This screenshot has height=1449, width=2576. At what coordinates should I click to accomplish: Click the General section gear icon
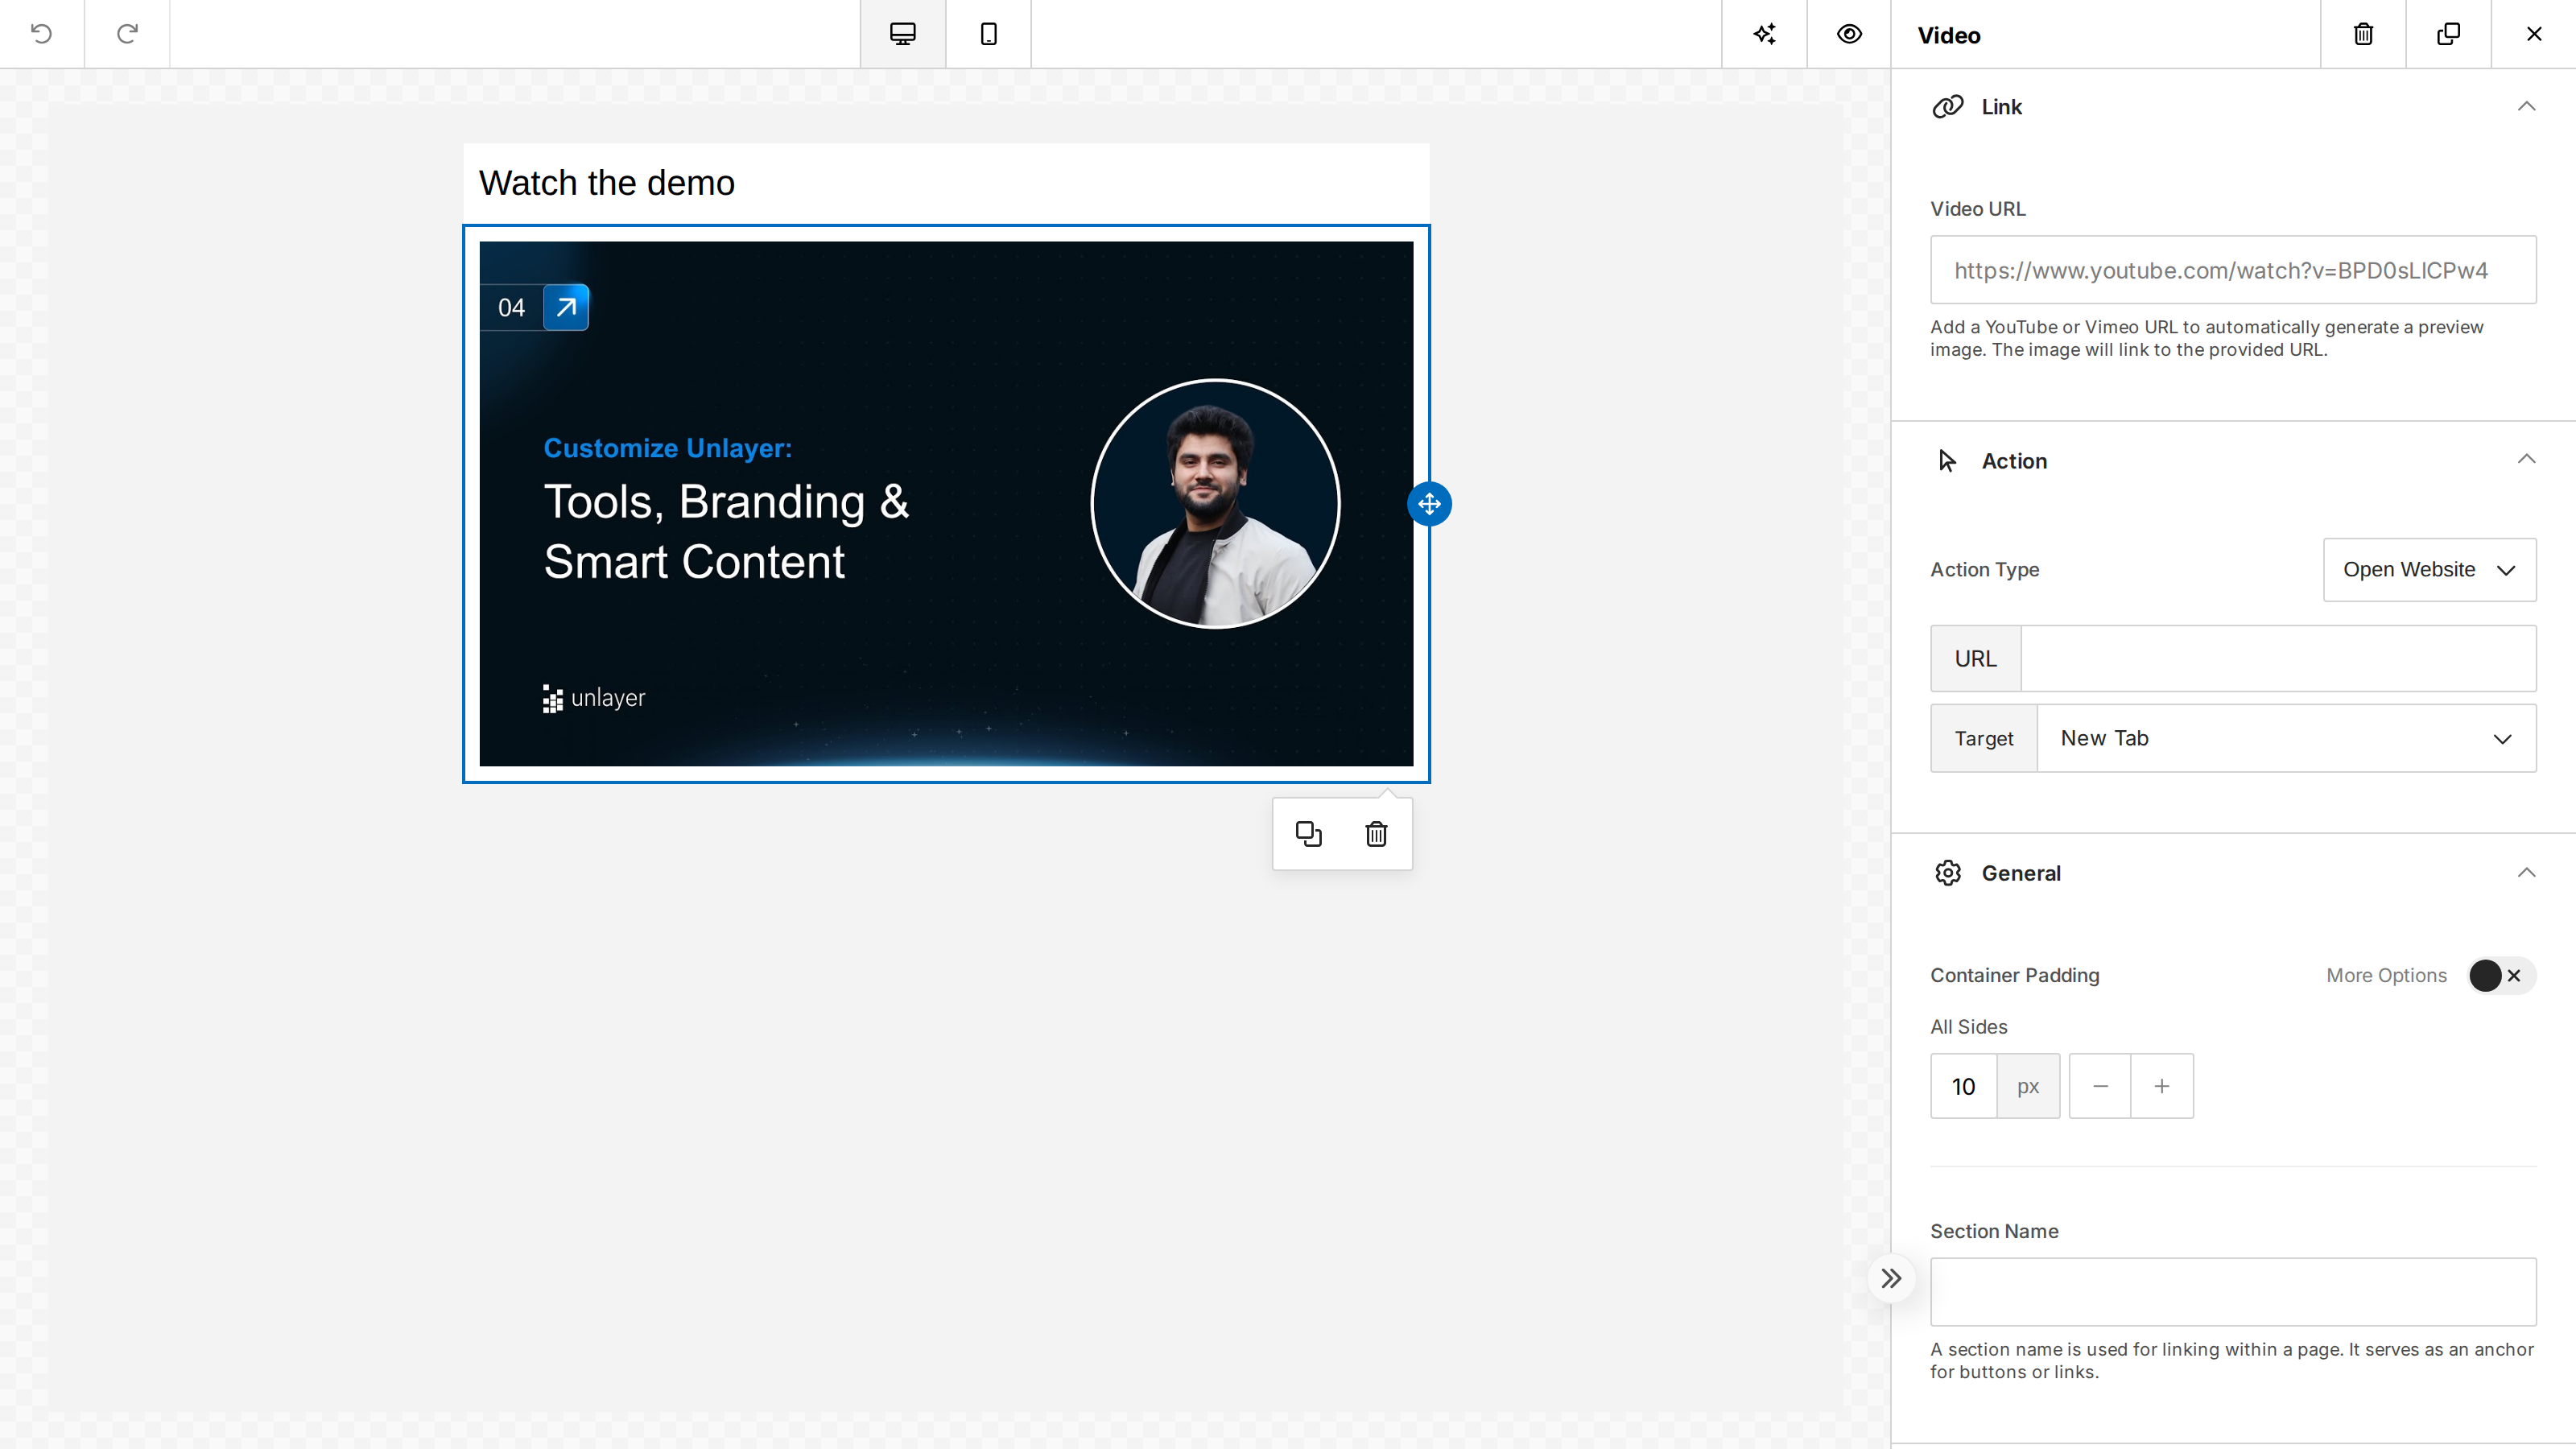(1948, 873)
